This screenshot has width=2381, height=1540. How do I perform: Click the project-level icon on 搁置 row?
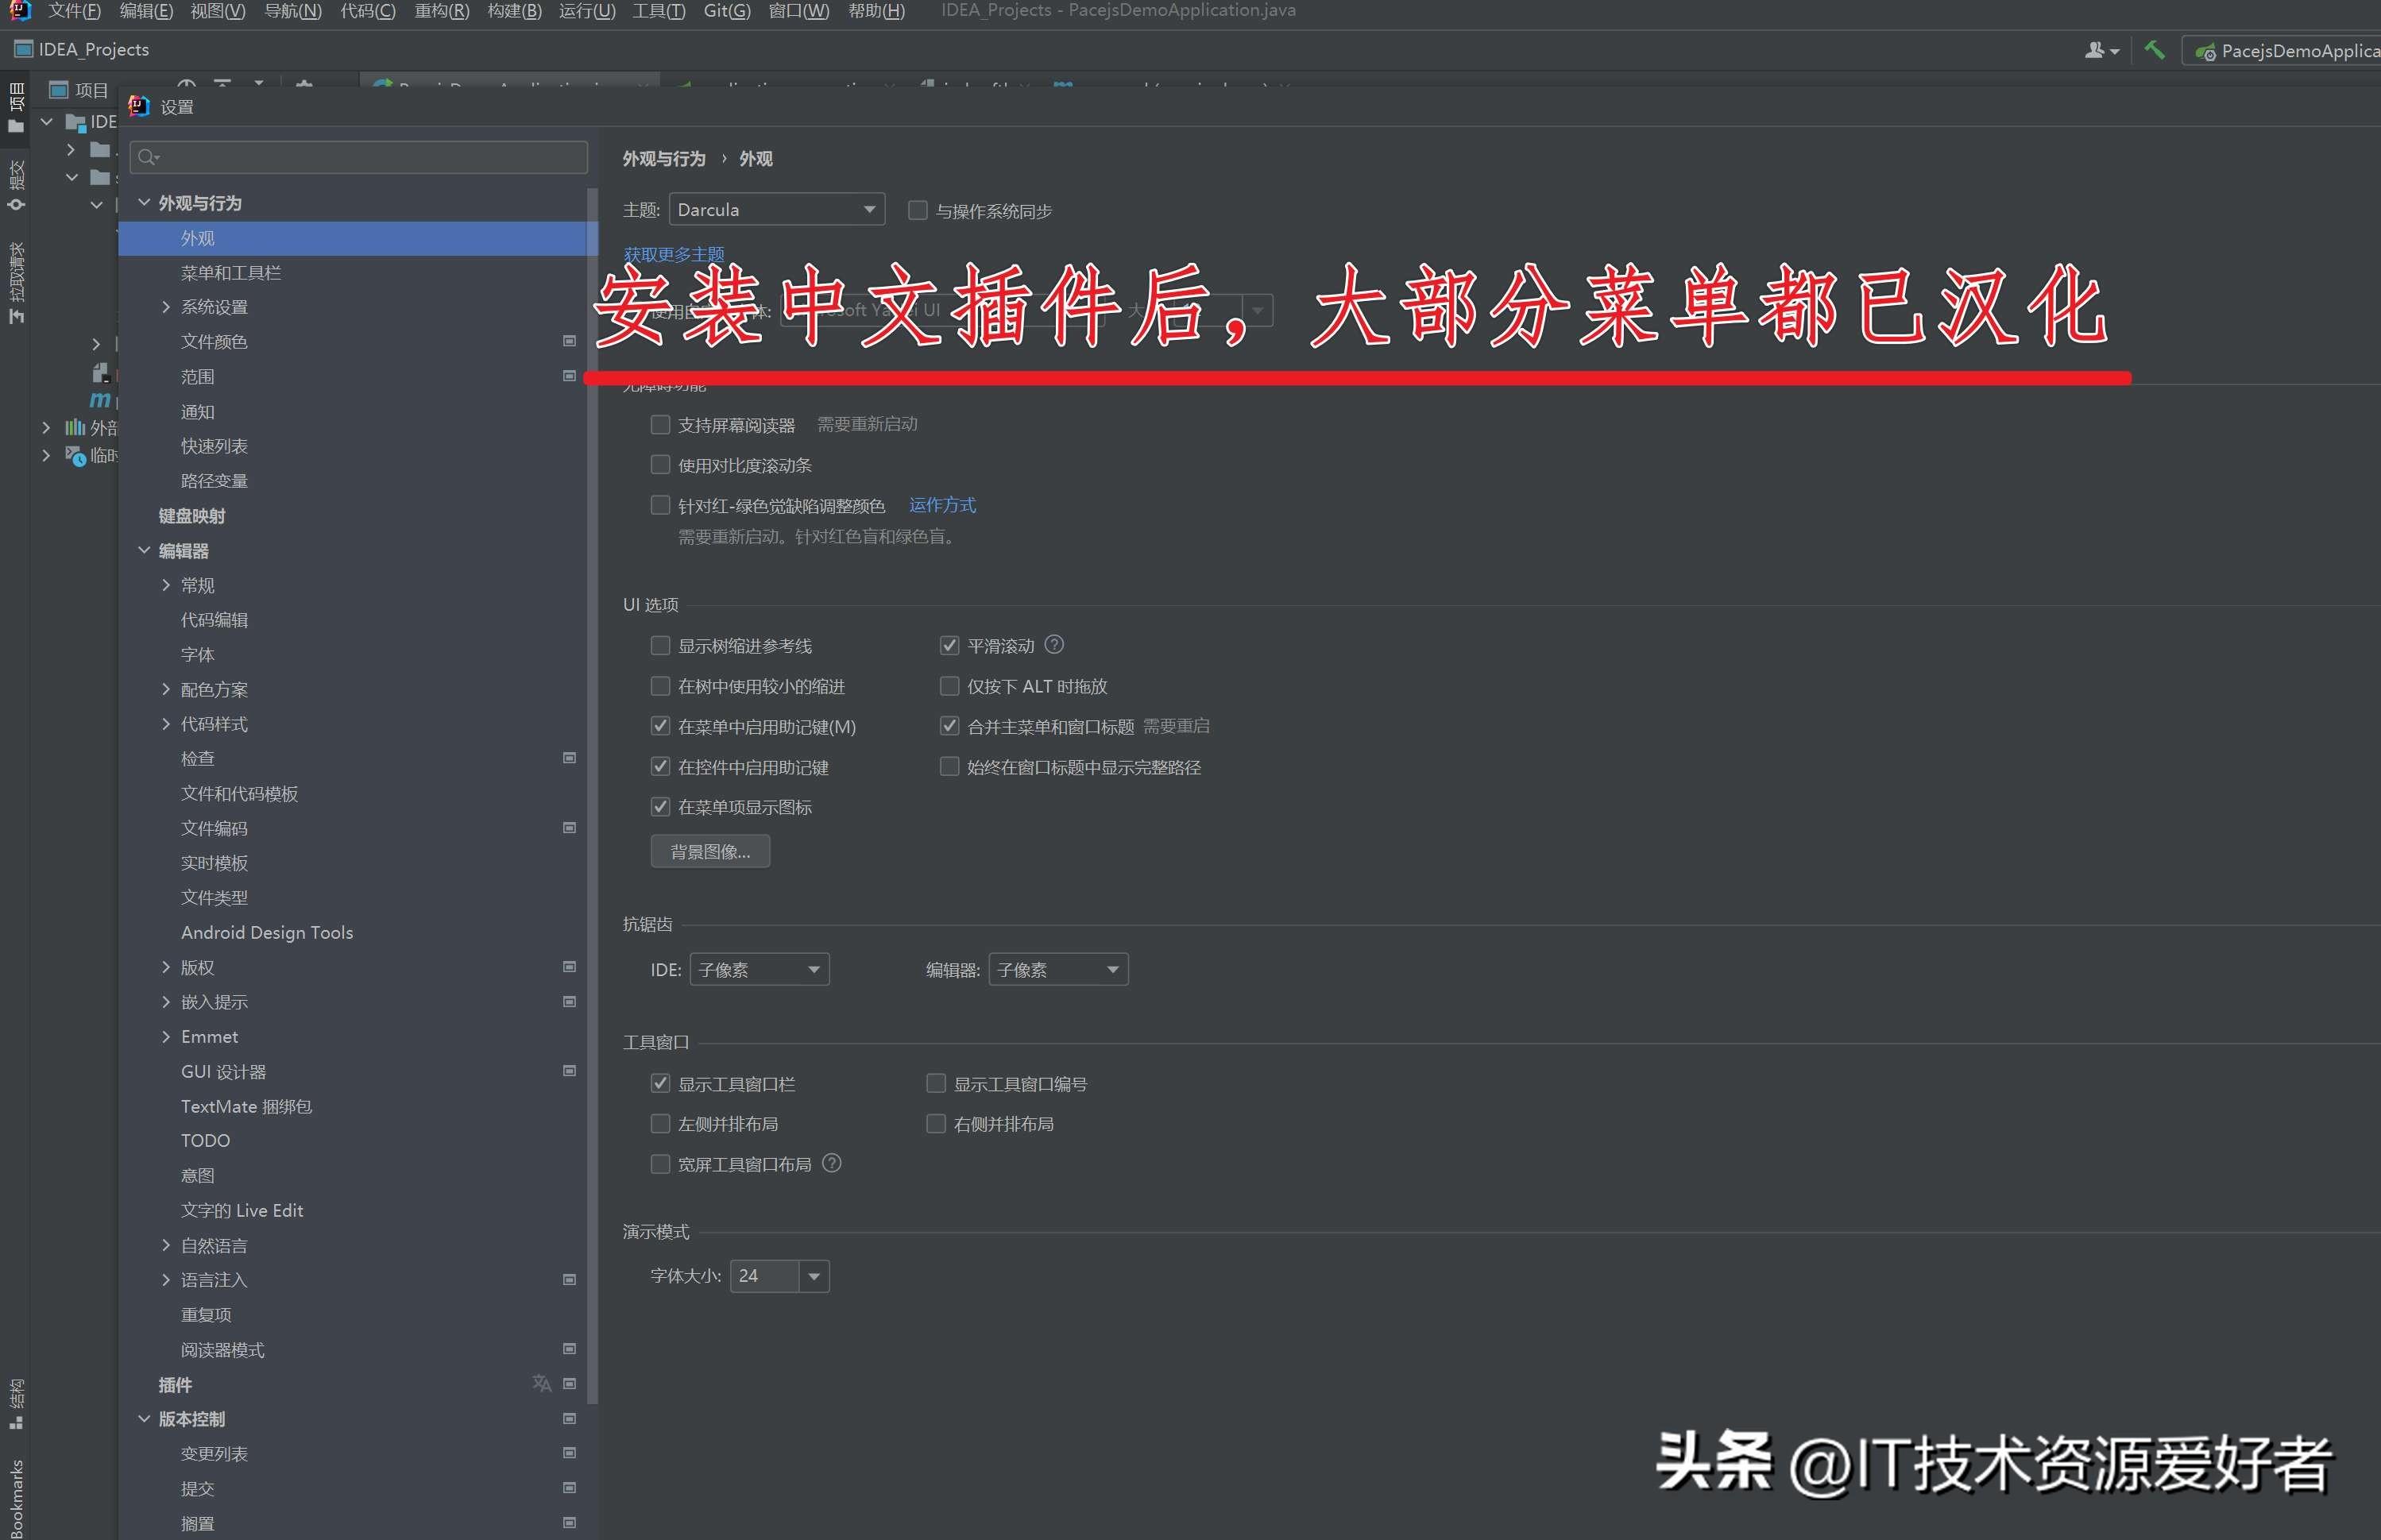[x=569, y=1523]
